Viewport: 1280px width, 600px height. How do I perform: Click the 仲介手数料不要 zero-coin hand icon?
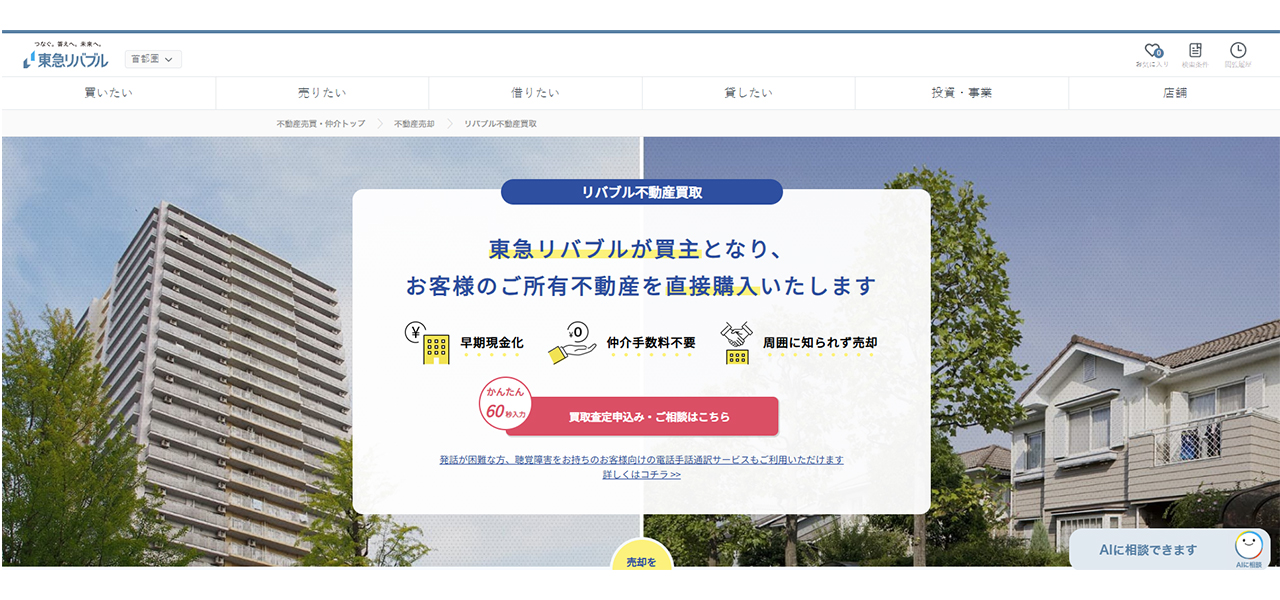click(572, 342)
